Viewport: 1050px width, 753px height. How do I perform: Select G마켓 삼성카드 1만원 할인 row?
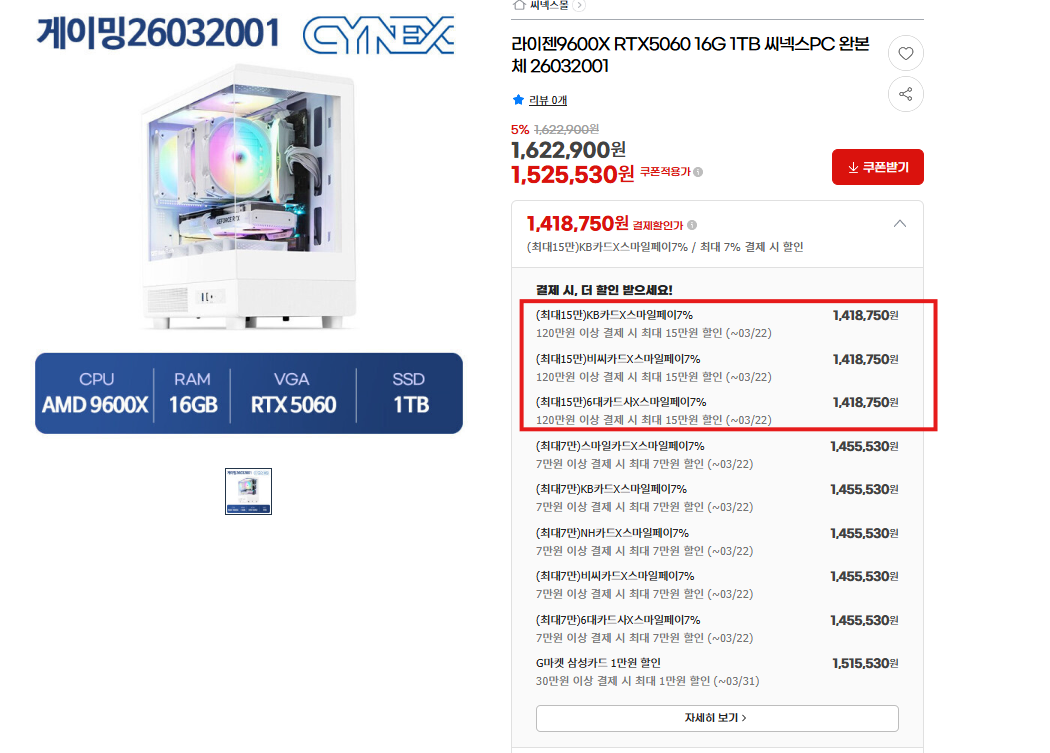click(717, 672)
